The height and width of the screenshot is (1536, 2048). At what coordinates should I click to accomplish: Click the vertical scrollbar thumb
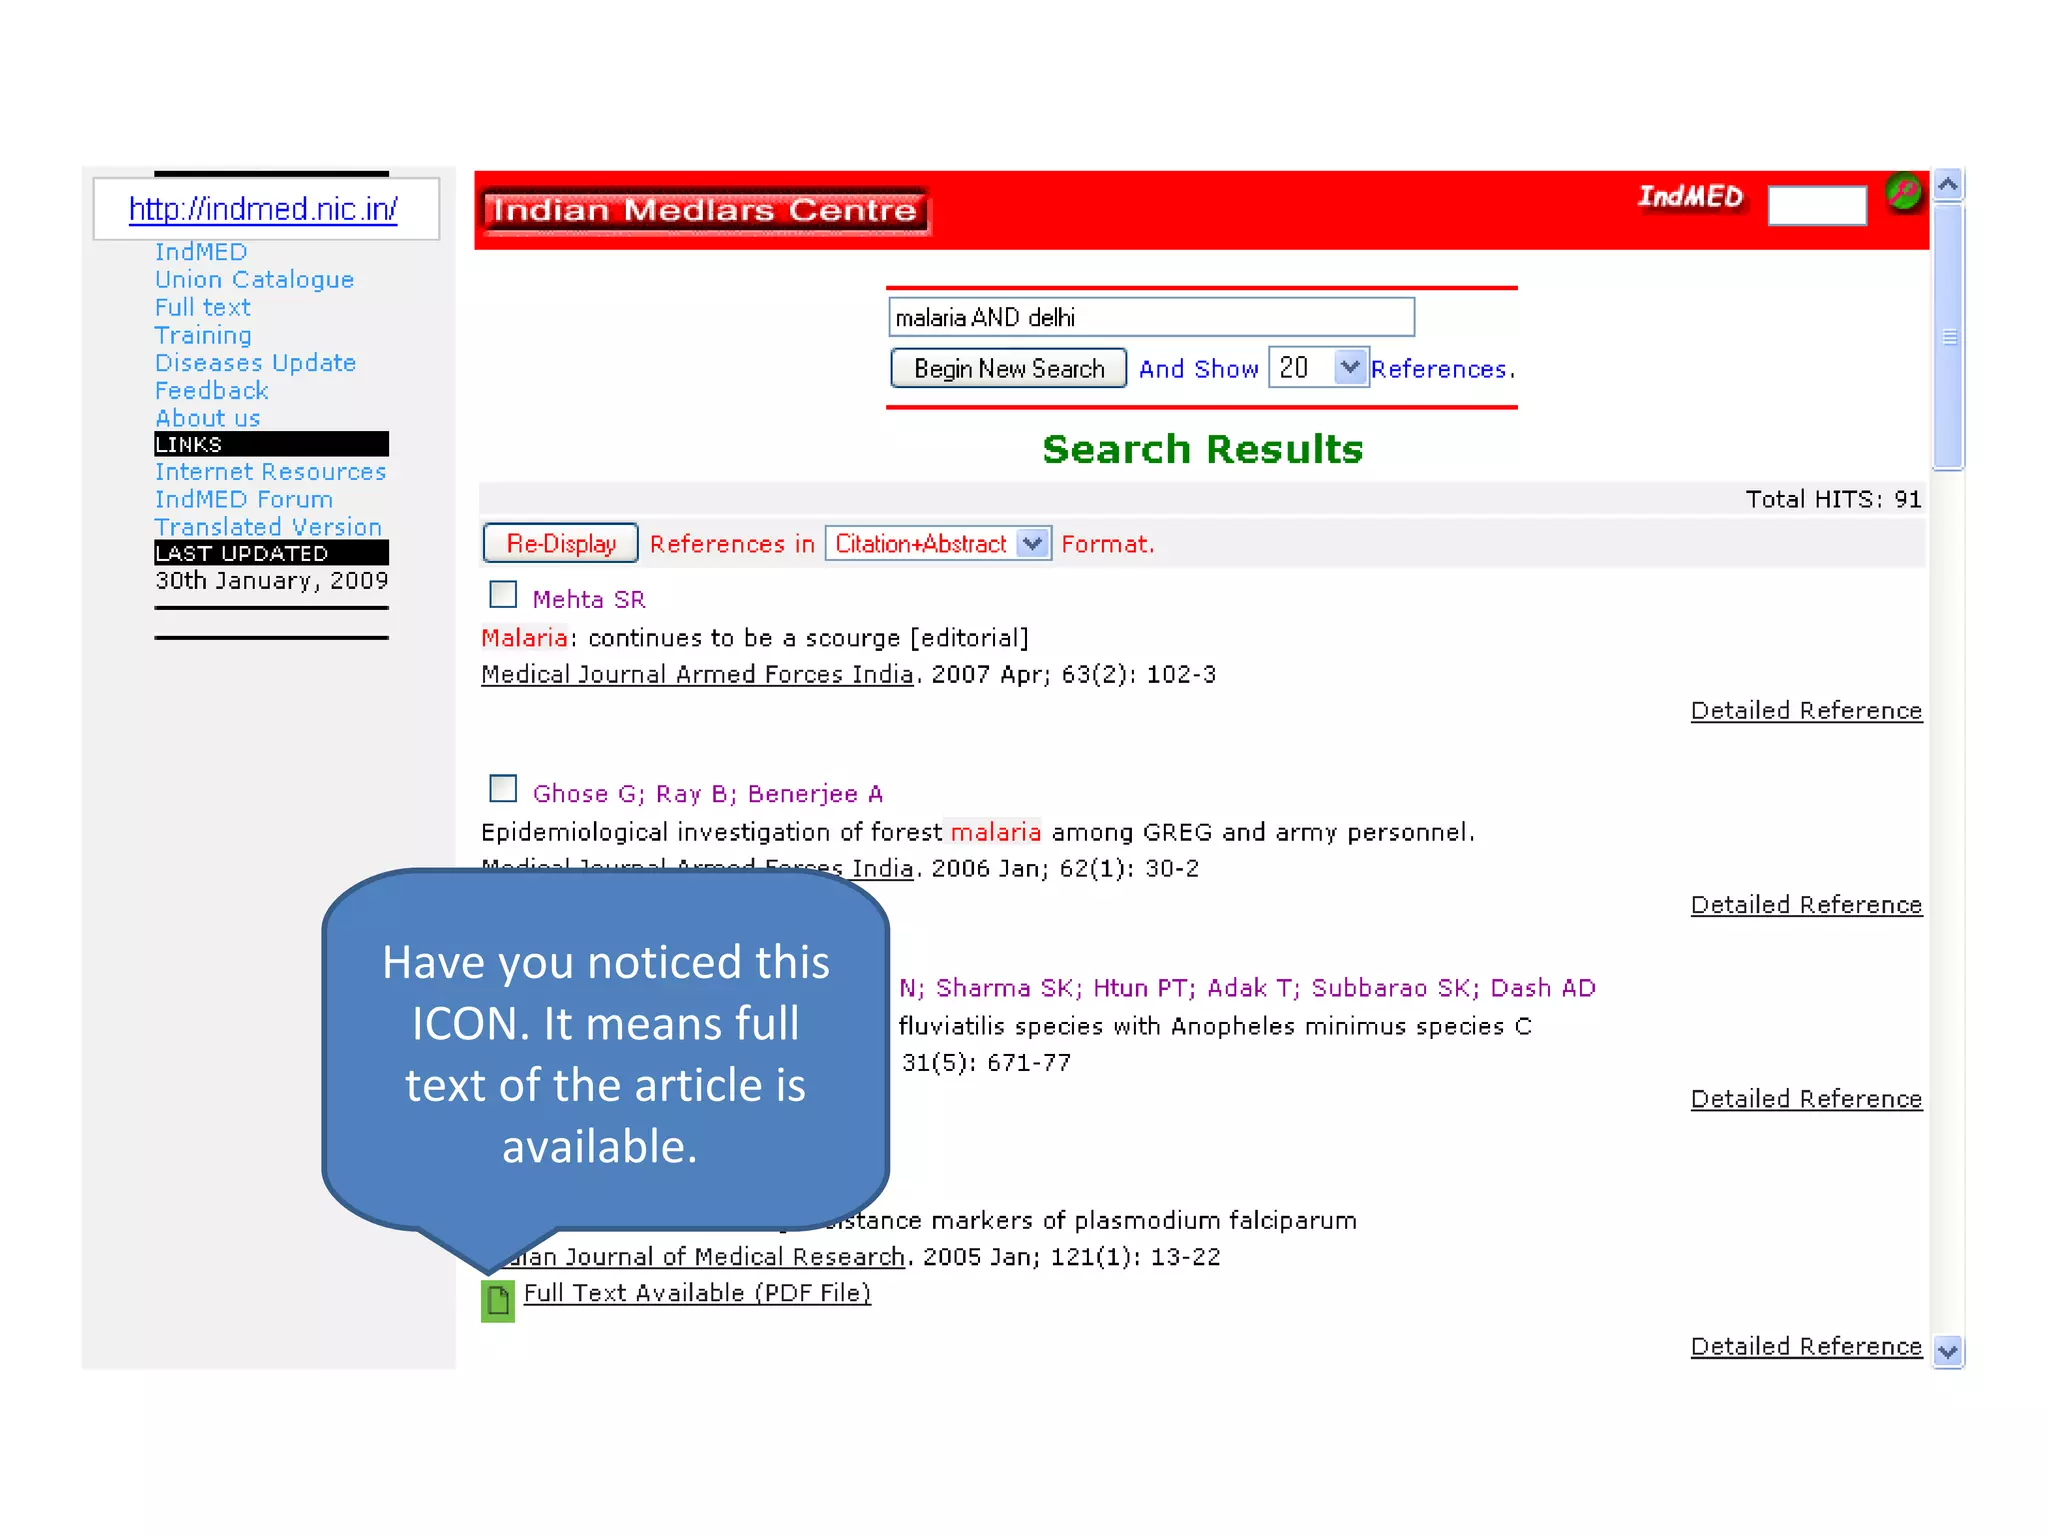pos(1947,336)
